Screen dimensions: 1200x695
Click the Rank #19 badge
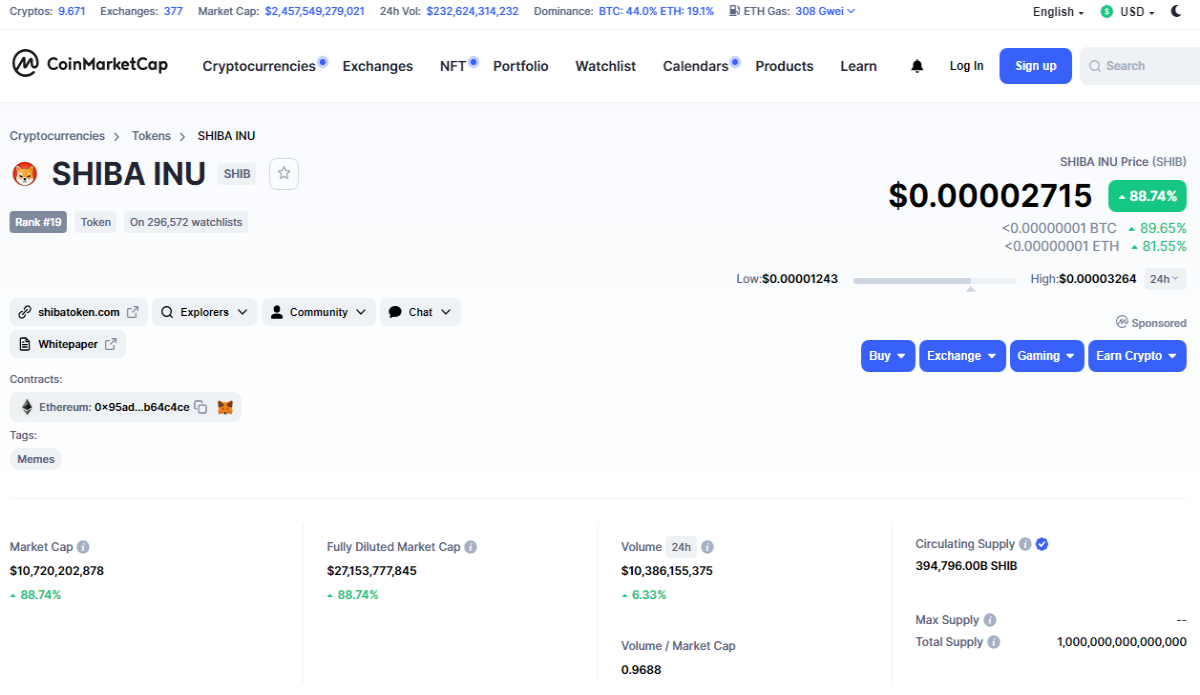coord(39,222)
